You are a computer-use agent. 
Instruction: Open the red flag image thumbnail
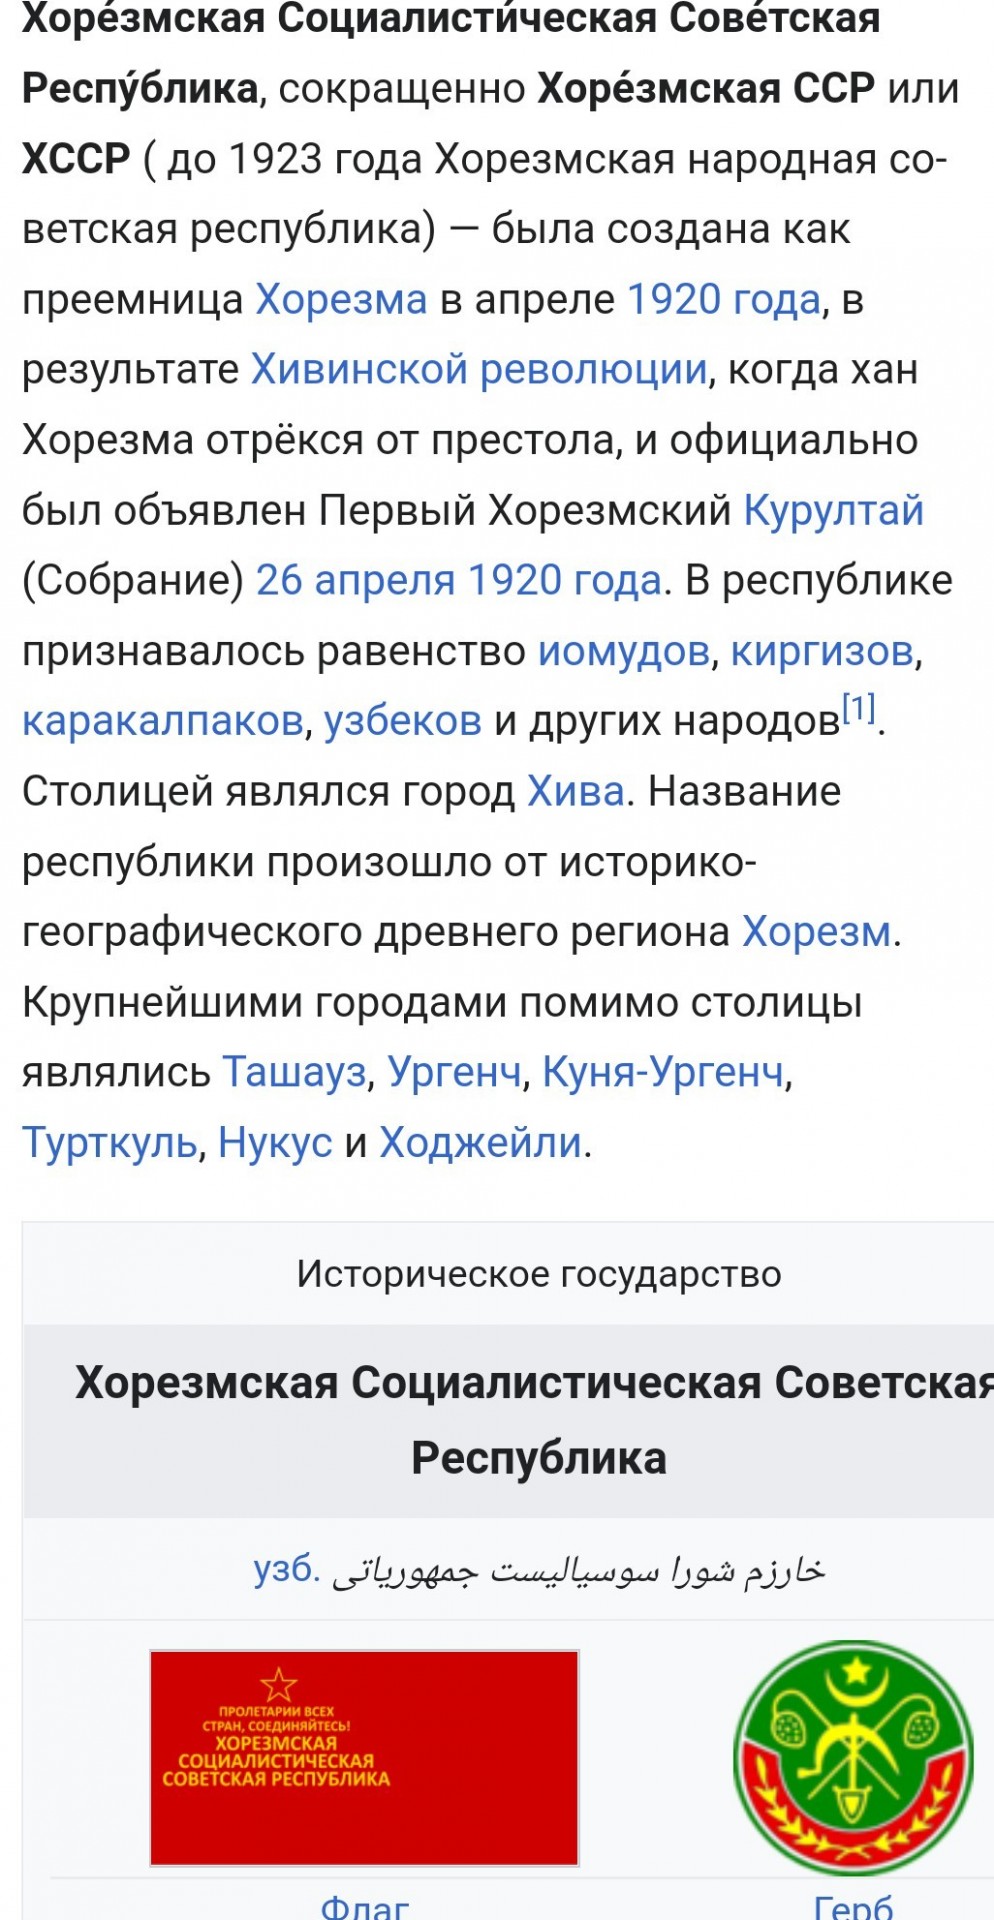click(x=364, y=1758)
